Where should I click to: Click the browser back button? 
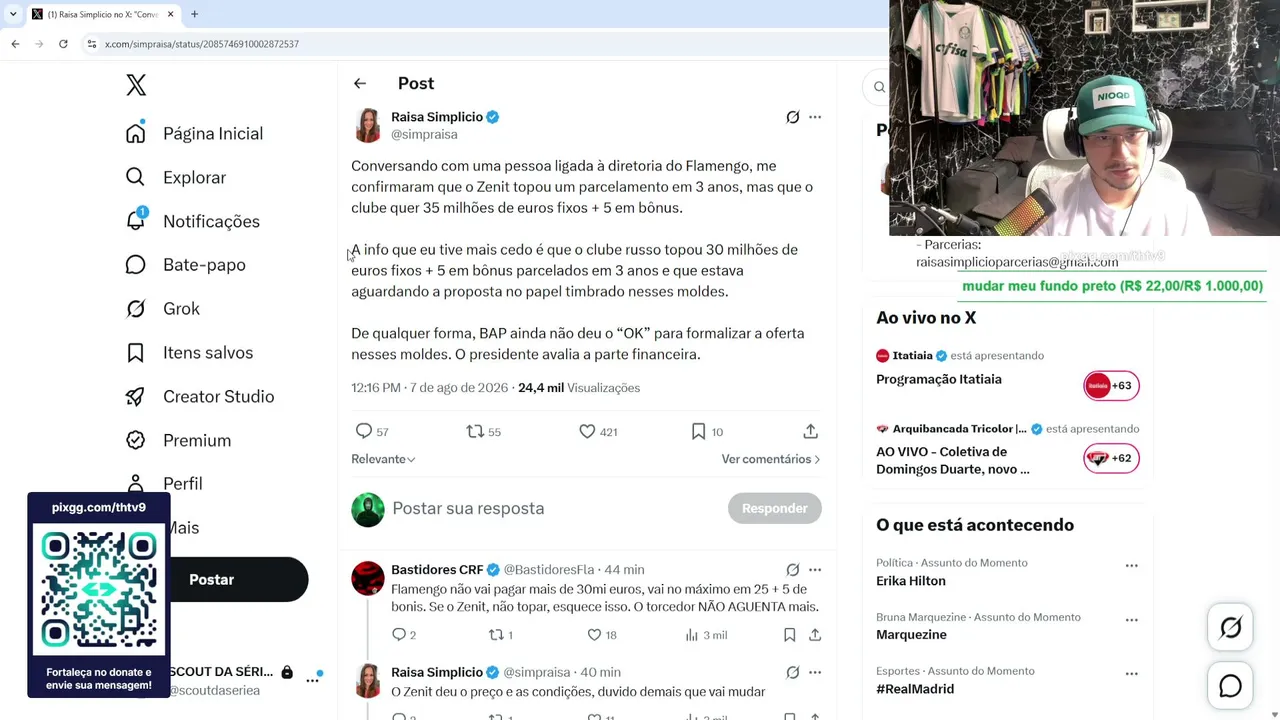click(15, 44)
